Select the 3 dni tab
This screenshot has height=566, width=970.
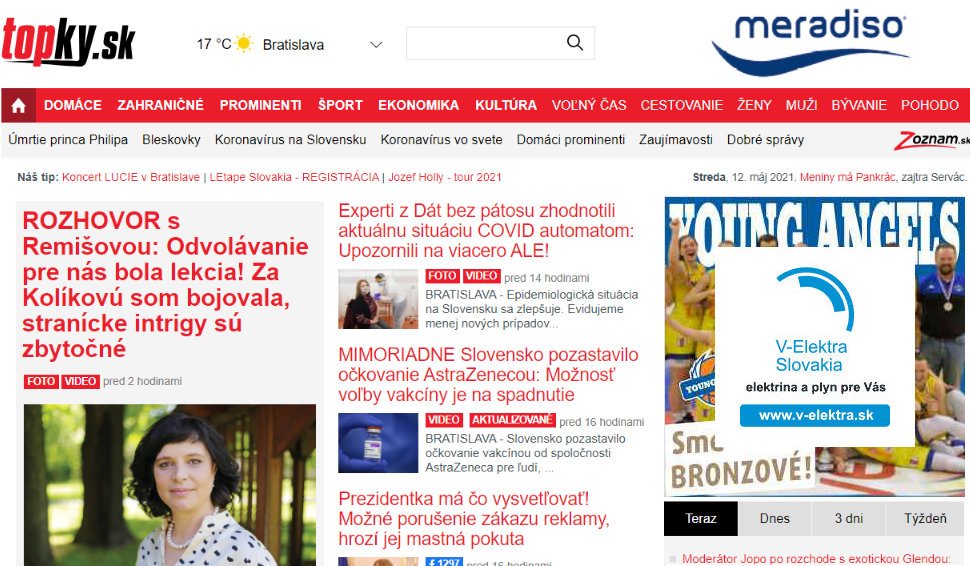click(x=849, y=518)
